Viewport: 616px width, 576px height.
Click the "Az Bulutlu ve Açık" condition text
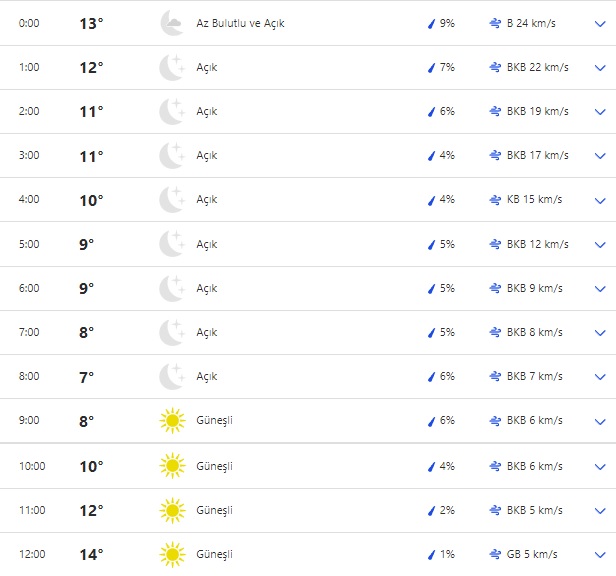(x=240, y=23)
